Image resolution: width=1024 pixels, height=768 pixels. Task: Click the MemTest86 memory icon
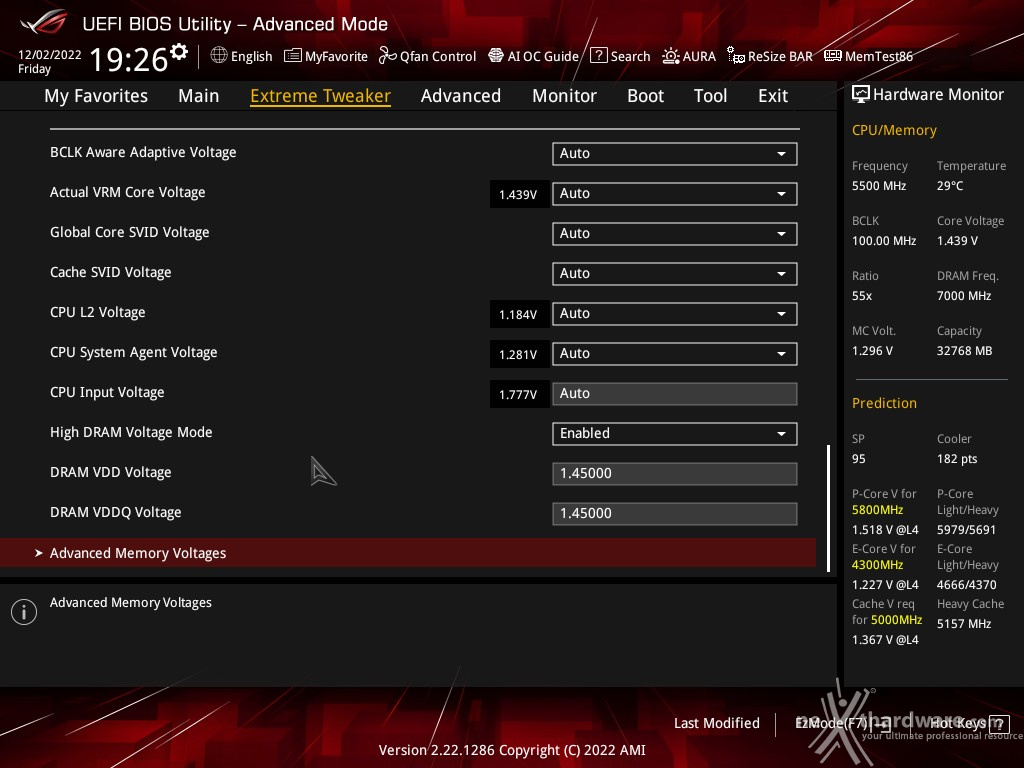click(x=833, y=56)
